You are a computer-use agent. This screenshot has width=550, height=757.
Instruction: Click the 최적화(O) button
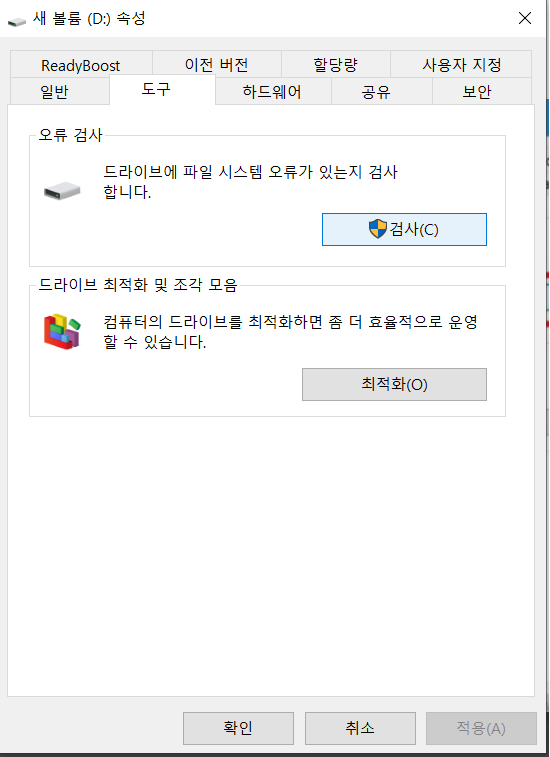click(x=394, y=384)
